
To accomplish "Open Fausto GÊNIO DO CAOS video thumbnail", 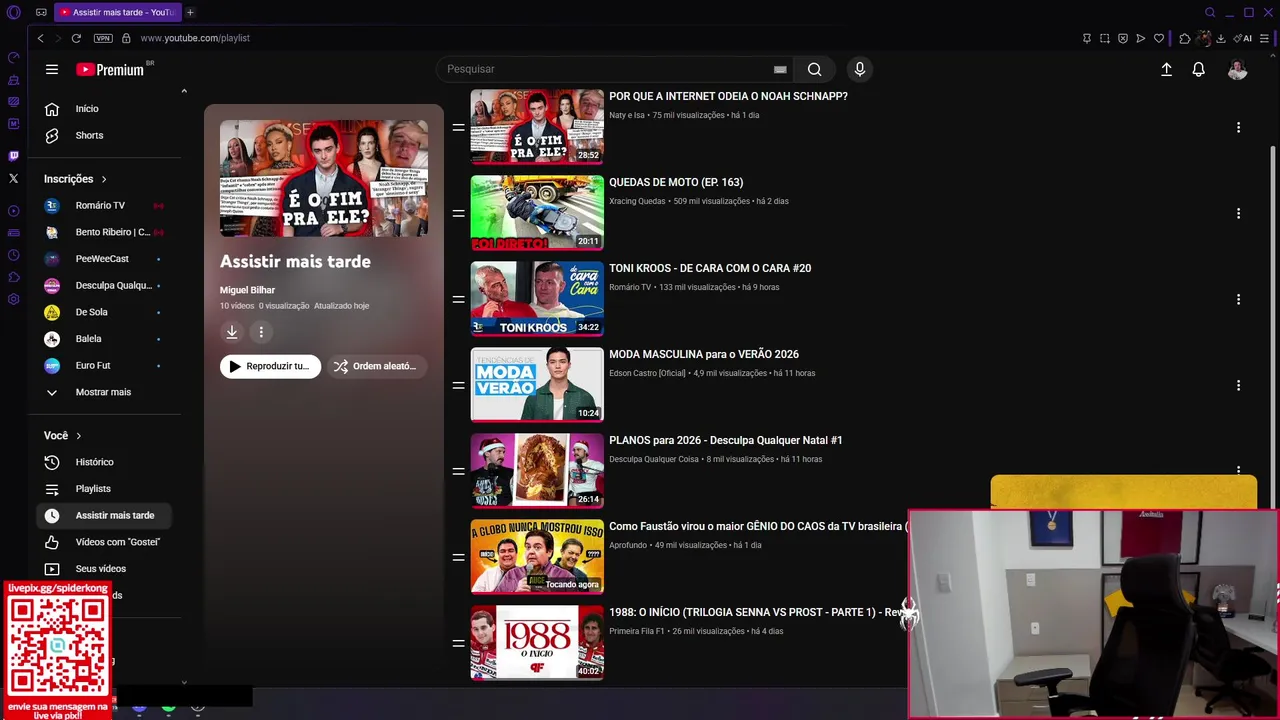I will pos(537,556).
